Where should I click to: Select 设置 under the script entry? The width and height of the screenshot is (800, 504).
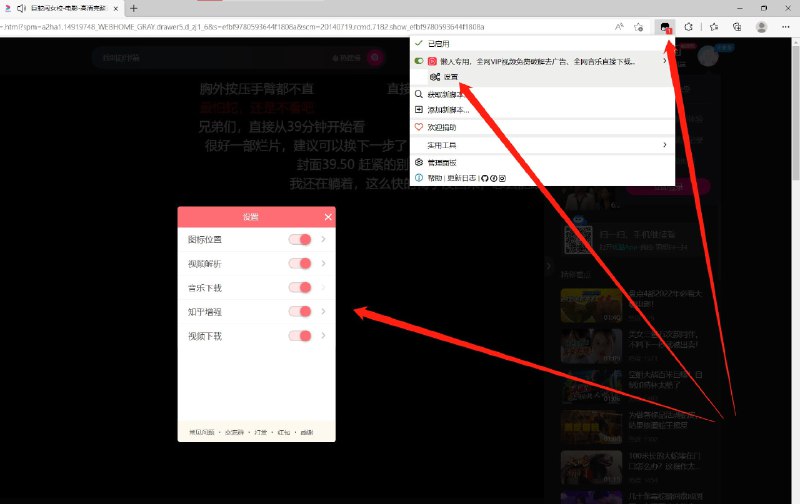(450, 77)
